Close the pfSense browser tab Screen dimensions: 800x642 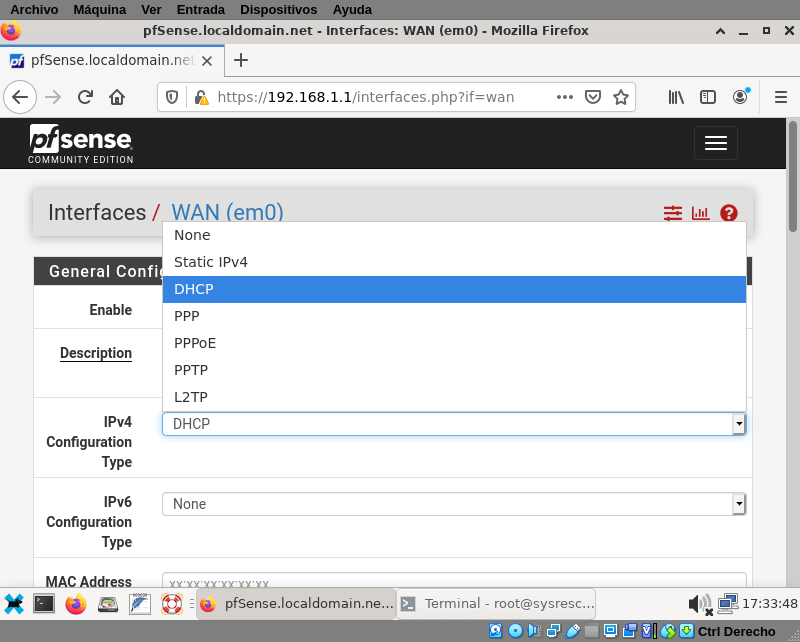coord(207,61)
